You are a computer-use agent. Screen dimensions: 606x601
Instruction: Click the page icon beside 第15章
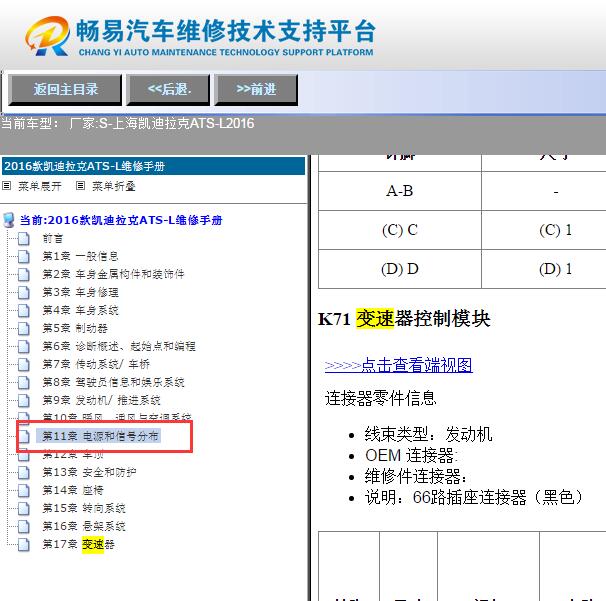[x=24, y=509]
